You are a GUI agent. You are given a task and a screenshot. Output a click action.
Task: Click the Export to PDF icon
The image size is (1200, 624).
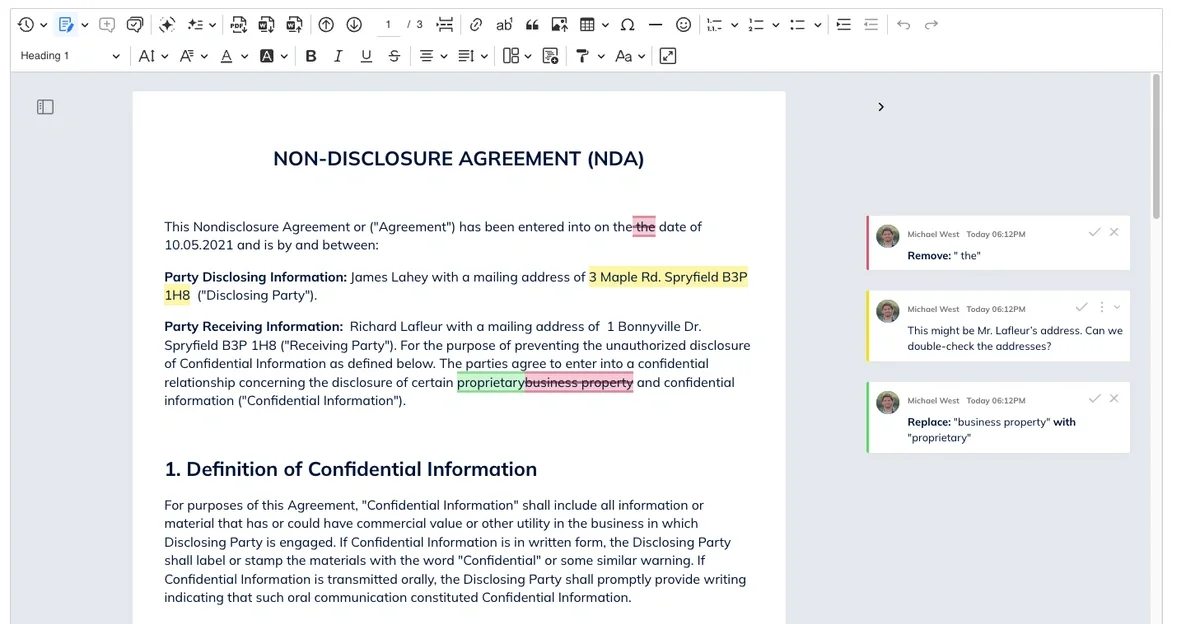coord(238,25)
